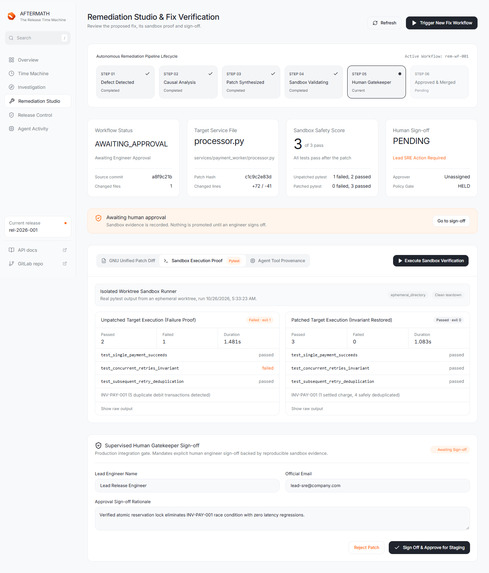Click the shield icon beside Gatekeeper Sign-off heading
The image size is (489, 573).
pyautogui.click(x=98, y=445)
